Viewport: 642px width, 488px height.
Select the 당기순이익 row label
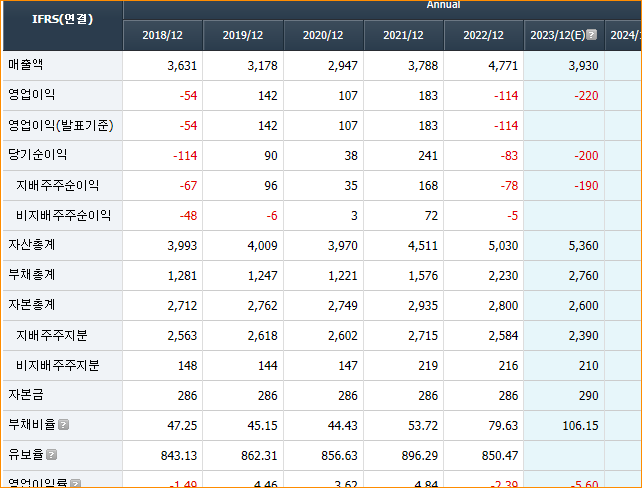click(38, 154)
